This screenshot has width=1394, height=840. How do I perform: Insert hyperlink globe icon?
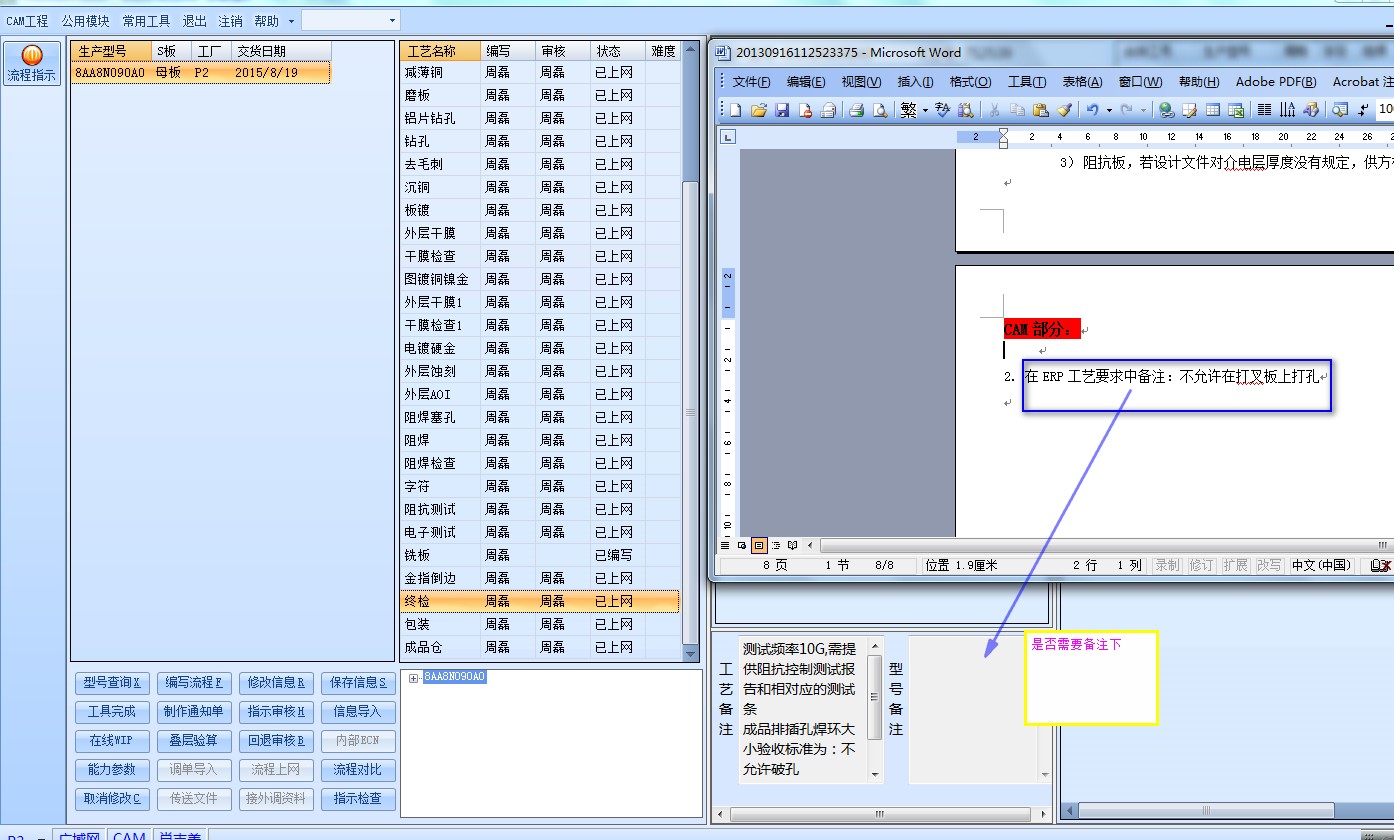(x=1166, y=110)
